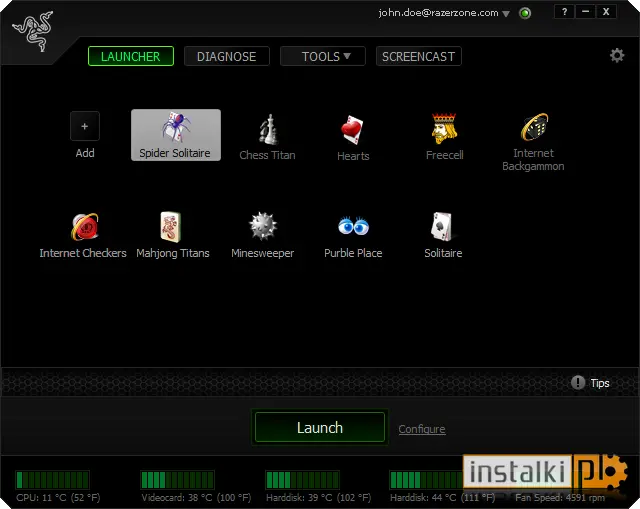Open the Configure link
Image resolution: width=640 pixels, height=509 pixels.
422,429
